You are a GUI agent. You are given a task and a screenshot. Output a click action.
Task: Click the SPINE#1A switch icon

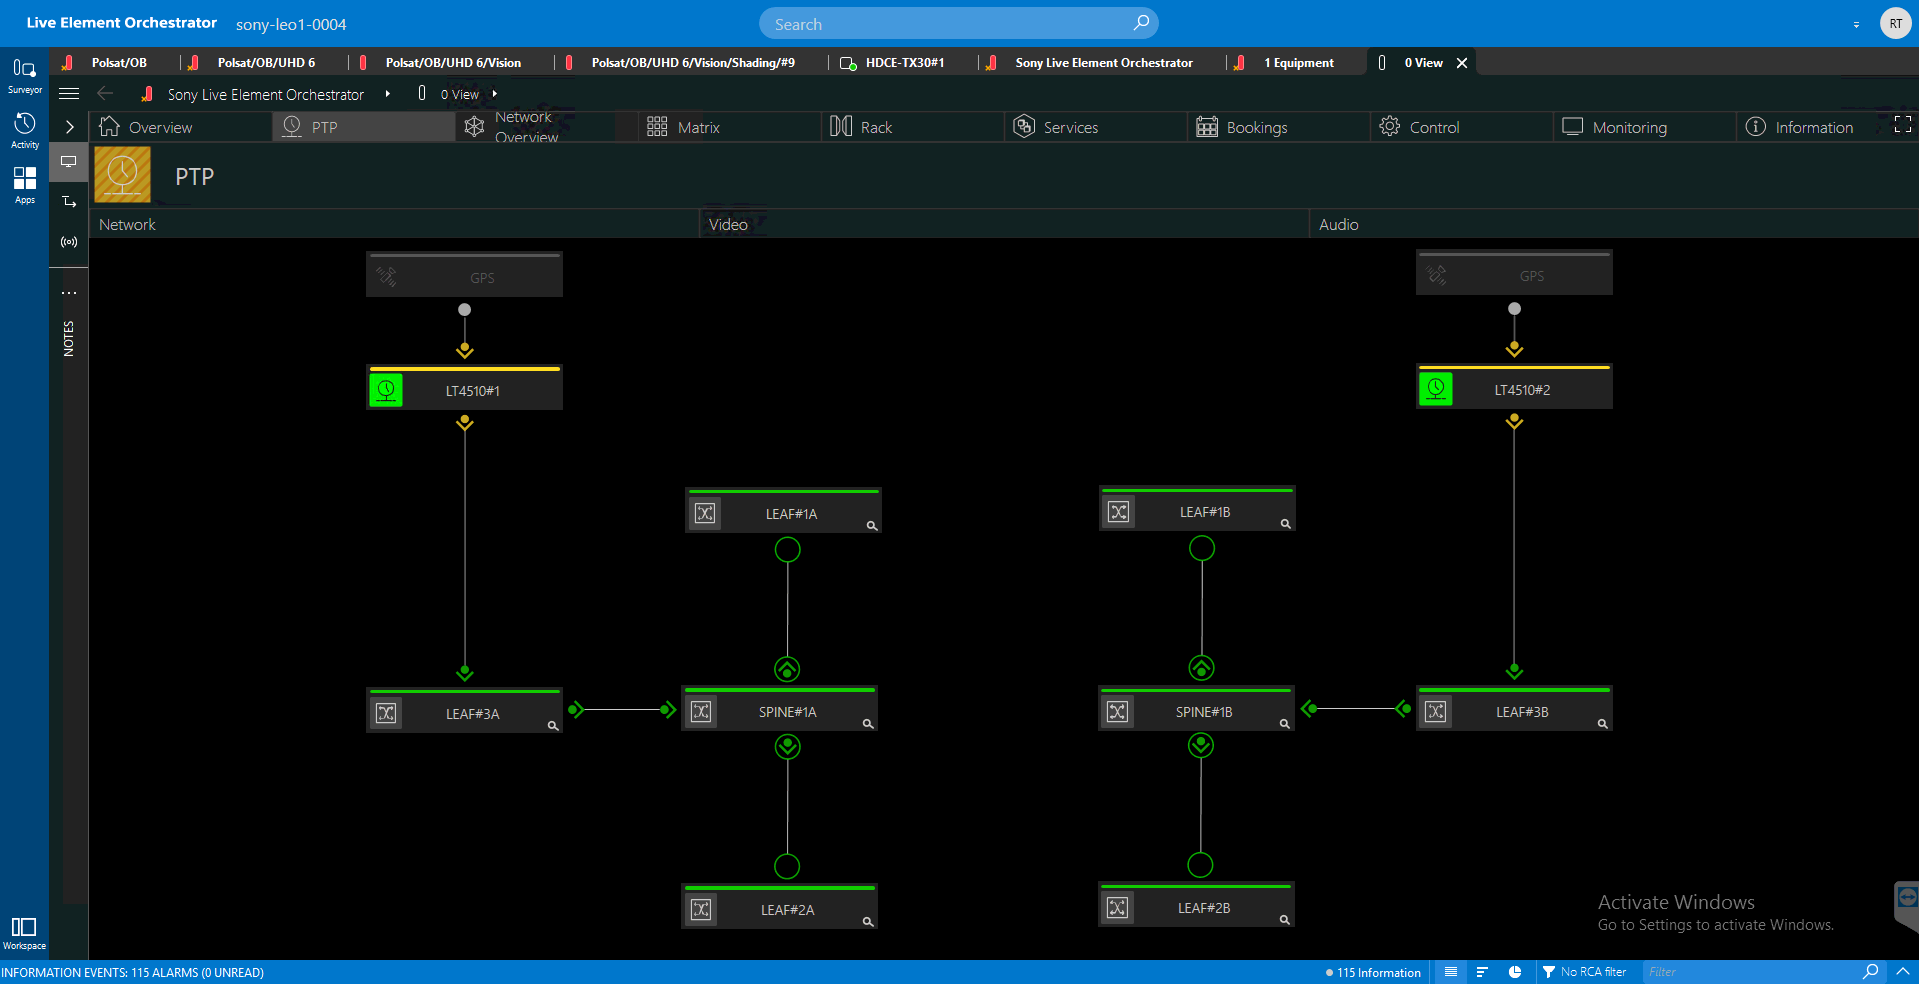click(701, 712)
